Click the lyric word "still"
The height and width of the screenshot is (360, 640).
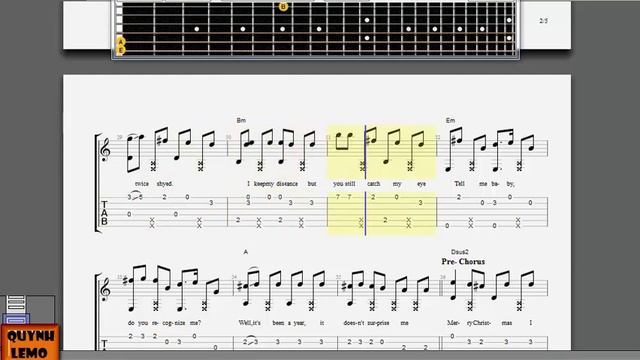tap(350, 184)
